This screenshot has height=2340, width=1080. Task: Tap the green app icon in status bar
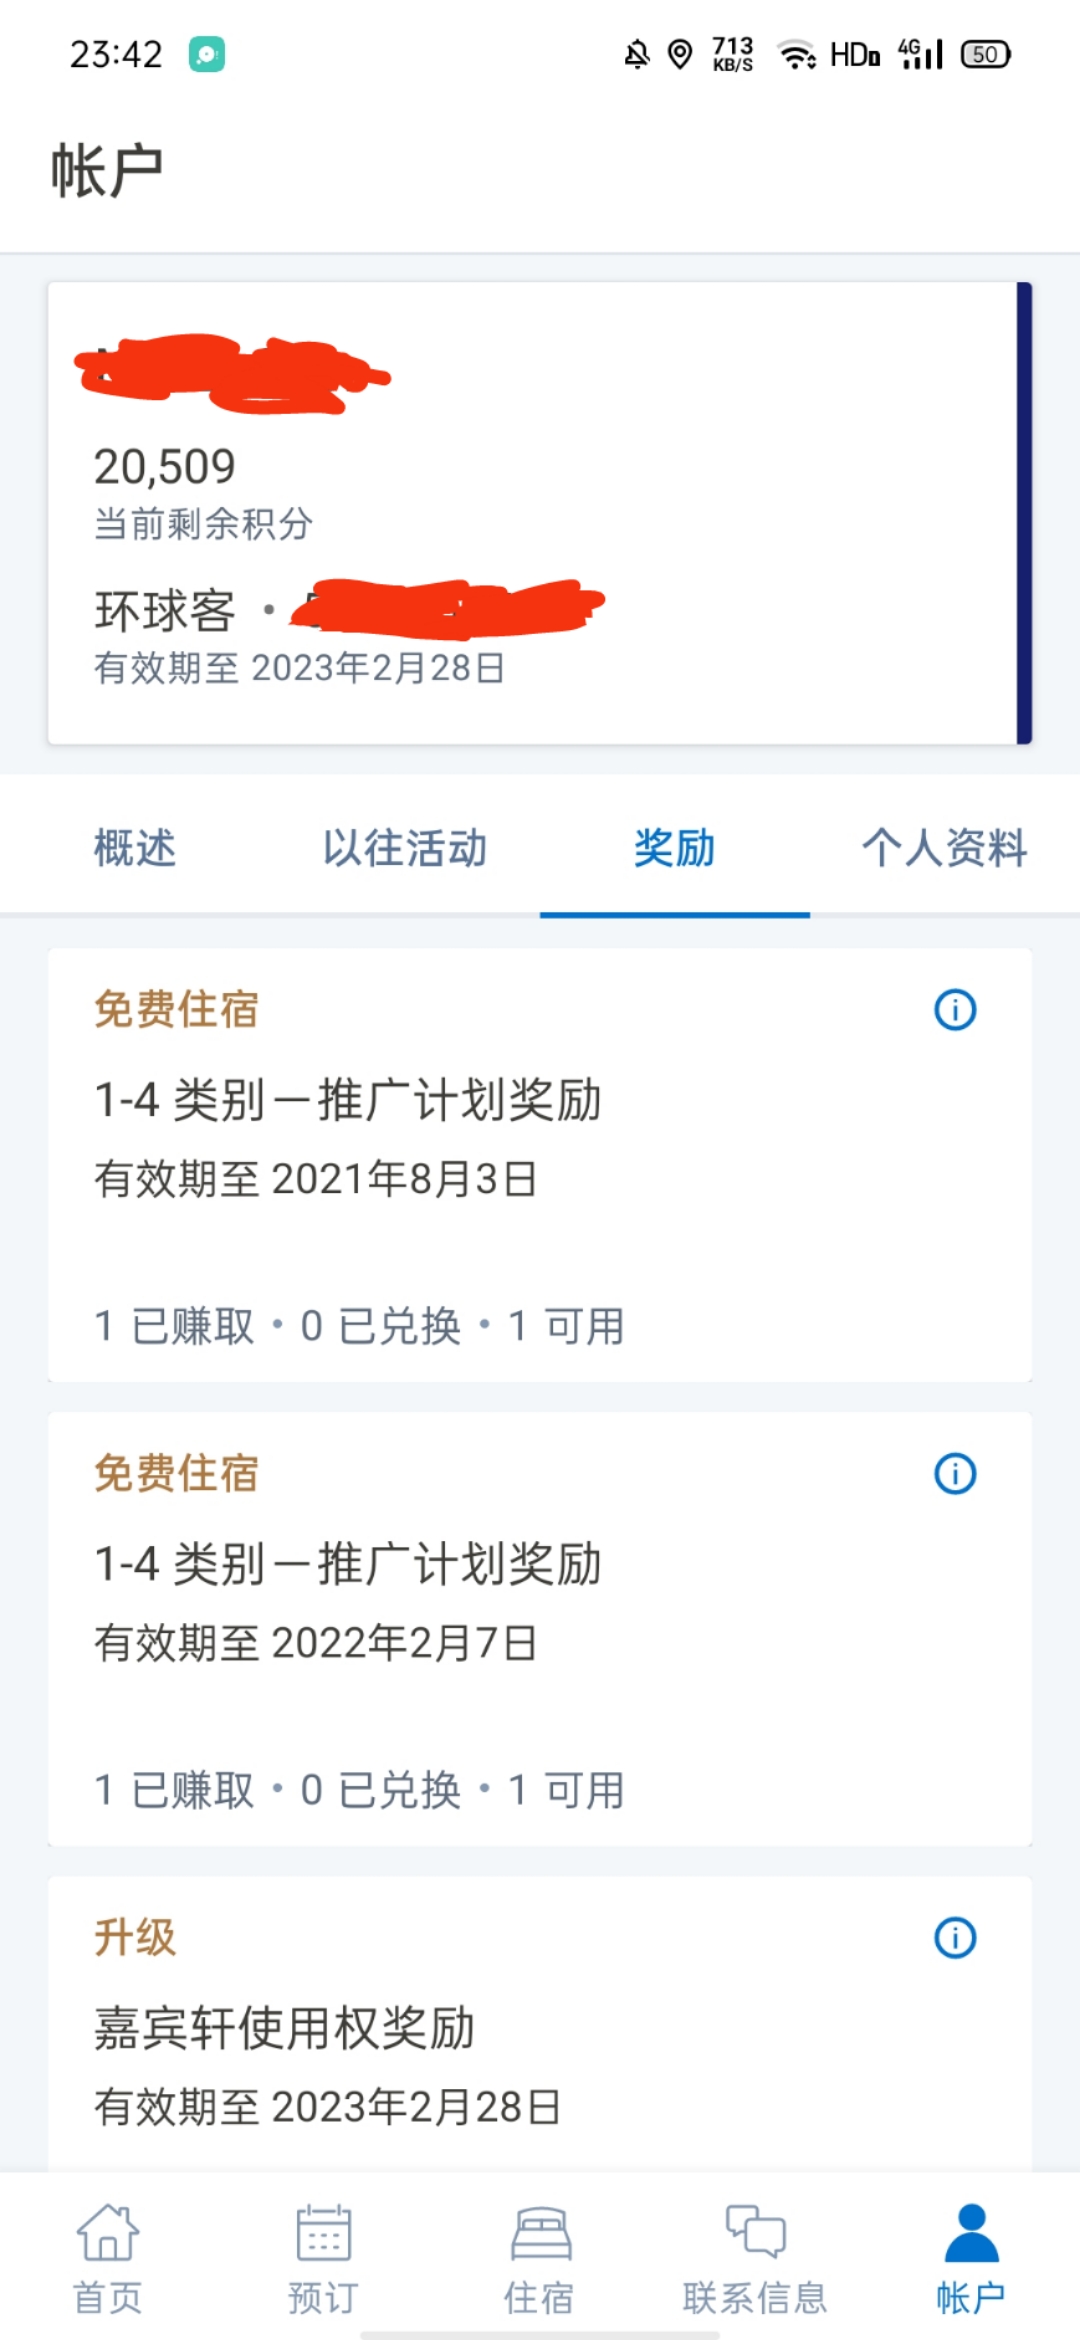tap(207, 54)
